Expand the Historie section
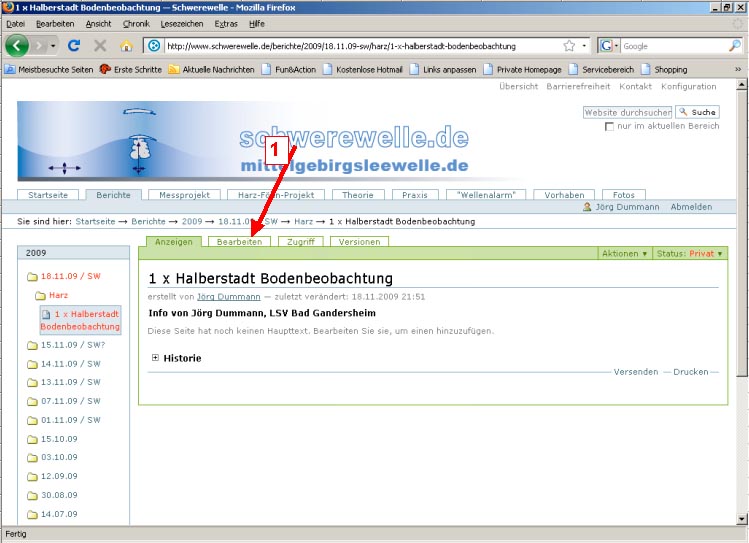 click(156, 358)
